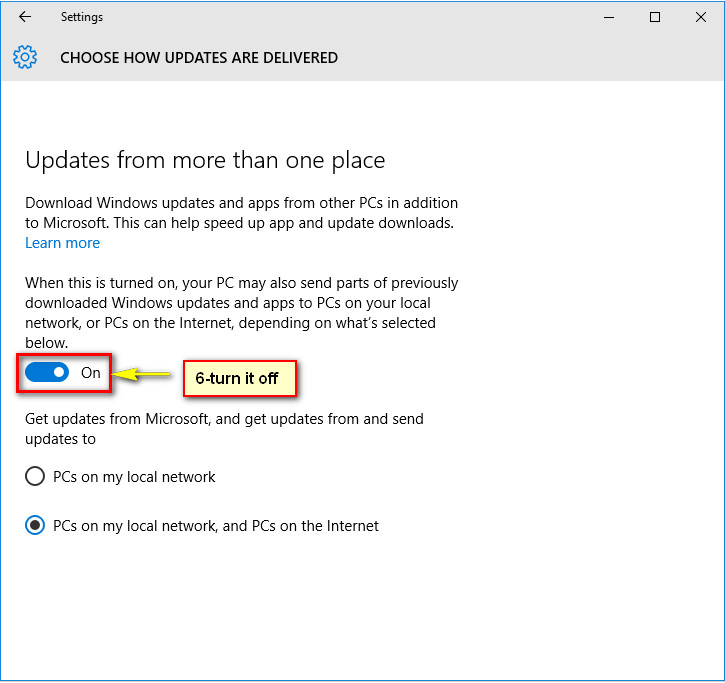Click the 'Get updates from Microsoft' text
This screenshot has height=683, width=725.
pyautogui.click(x=224, y=428)
